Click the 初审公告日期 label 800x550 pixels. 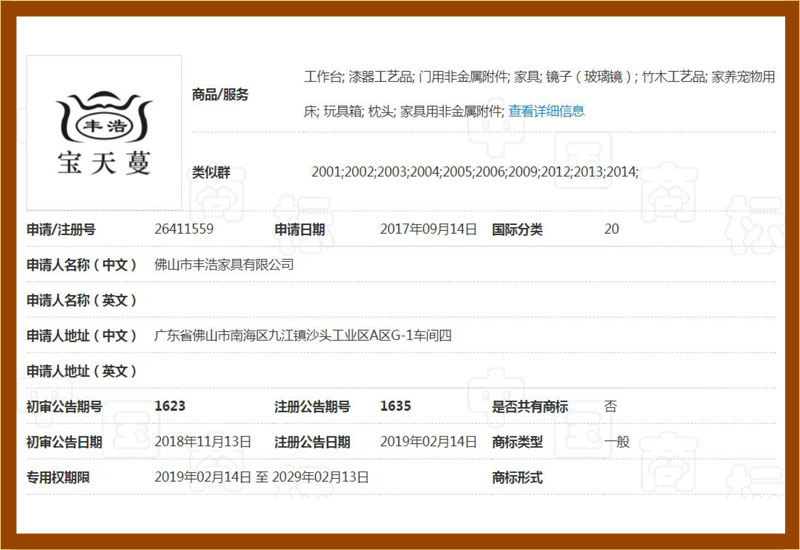coord(64,442)
